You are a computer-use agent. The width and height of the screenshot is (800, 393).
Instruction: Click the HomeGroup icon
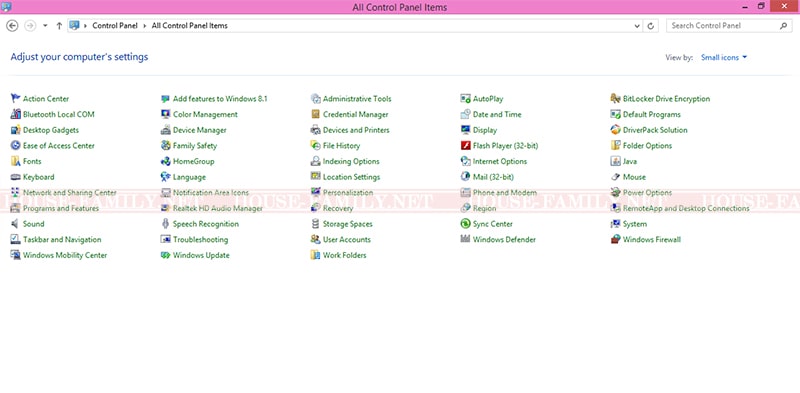[165, 161]
